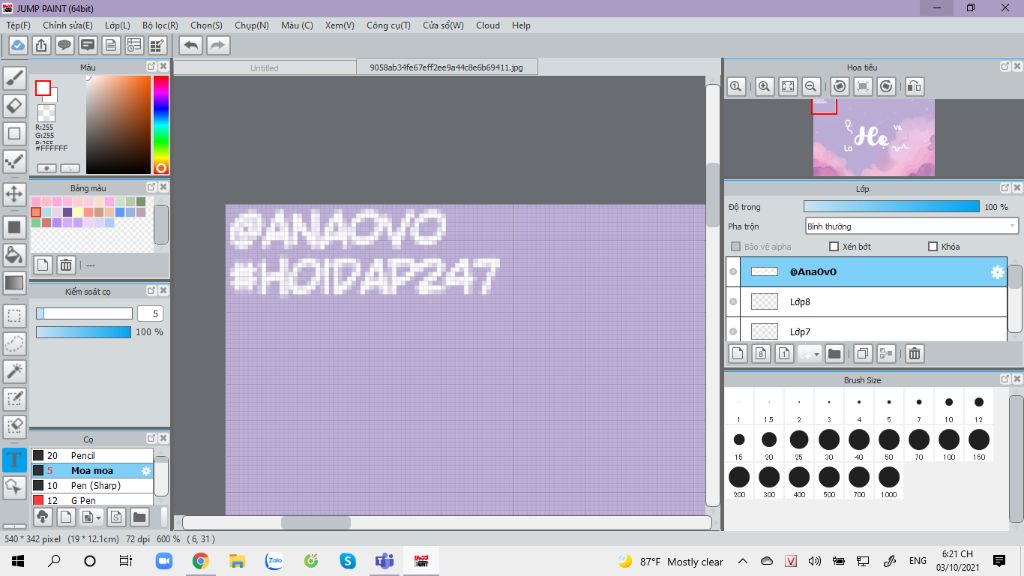Select the Lớp8 layer row
This screenshot has width=1024, height=576.
(x=866, y=302)
